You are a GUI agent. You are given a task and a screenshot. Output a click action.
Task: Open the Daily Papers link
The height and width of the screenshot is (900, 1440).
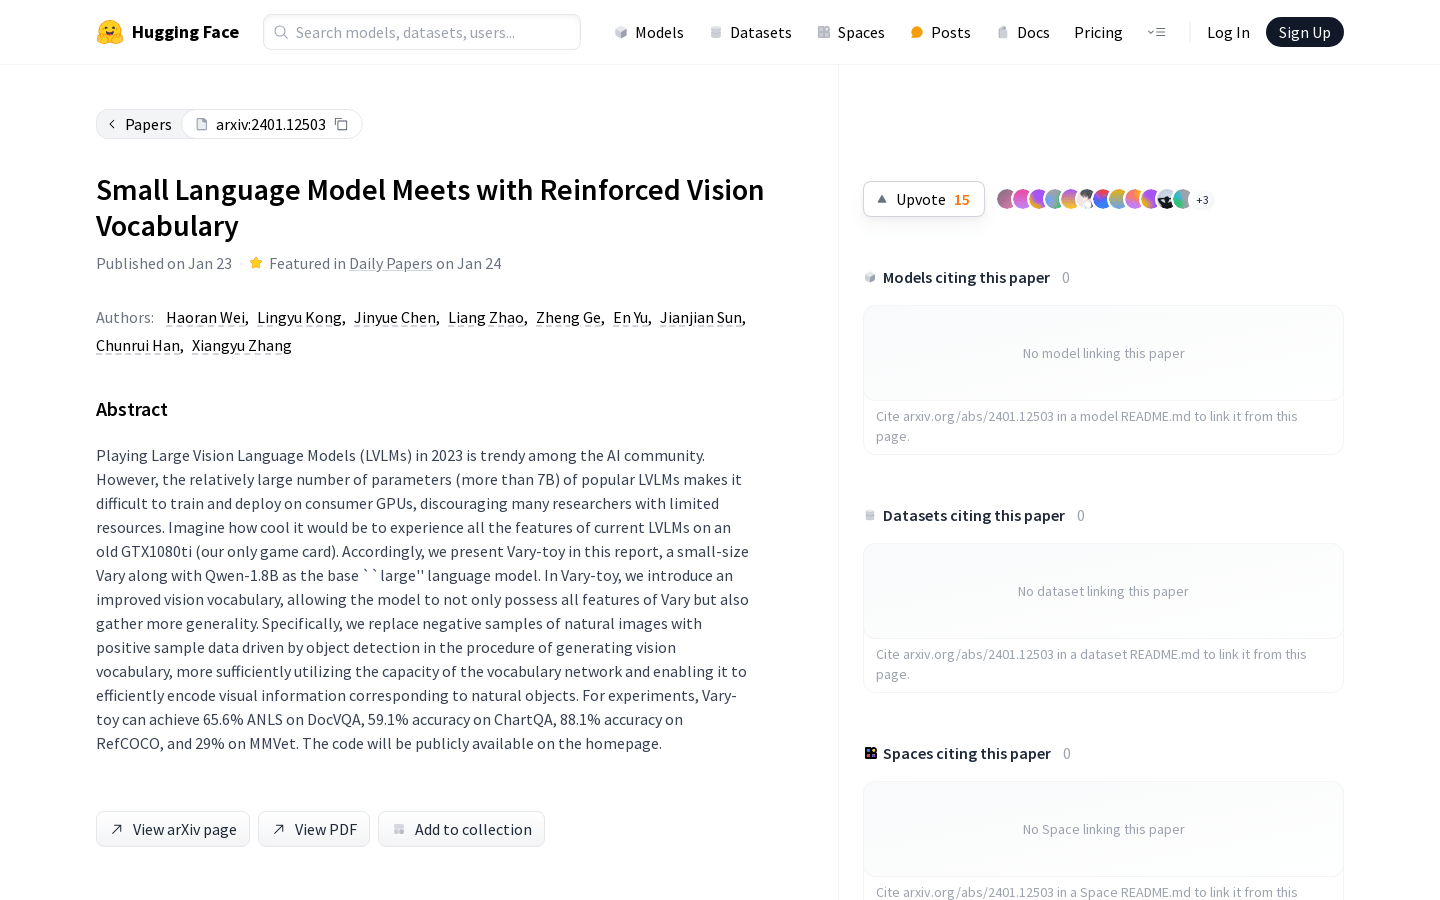coord(390,263)
